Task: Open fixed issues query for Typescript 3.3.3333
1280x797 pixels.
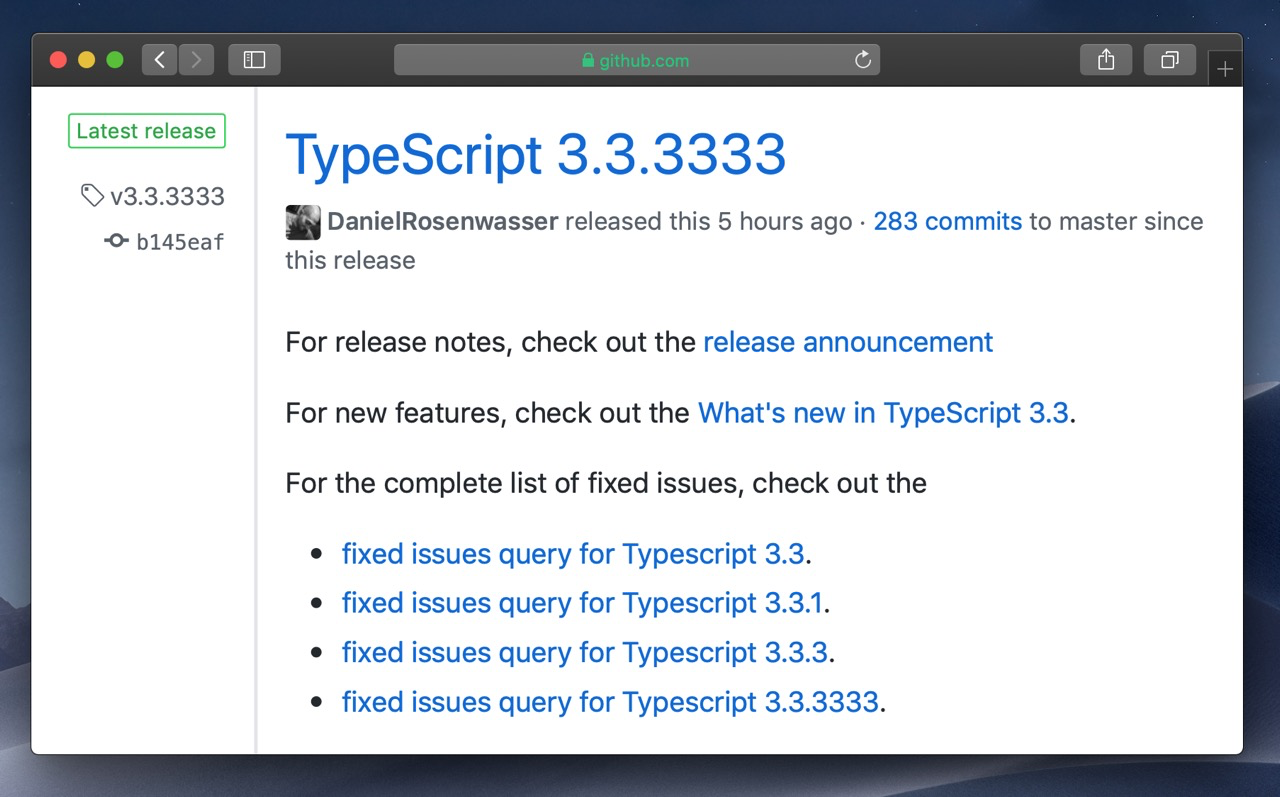Action: pos(610,702)
